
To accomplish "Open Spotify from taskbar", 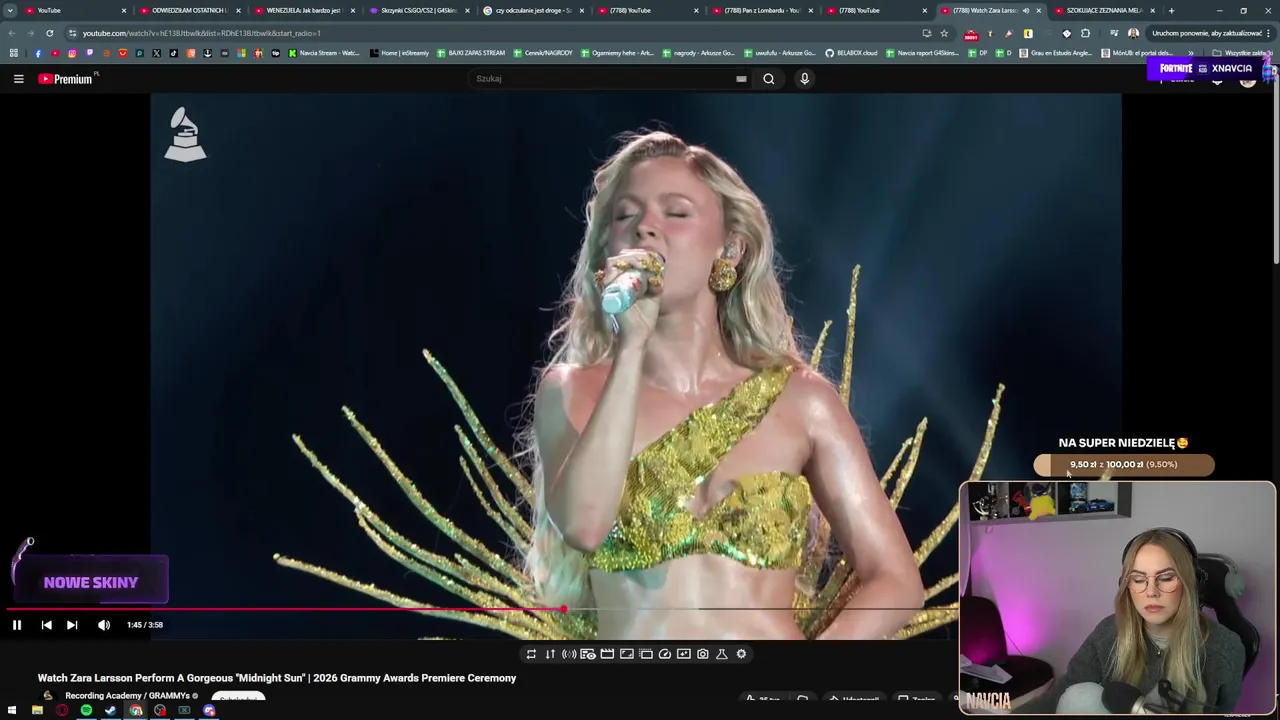I will [x=86, y=711].
